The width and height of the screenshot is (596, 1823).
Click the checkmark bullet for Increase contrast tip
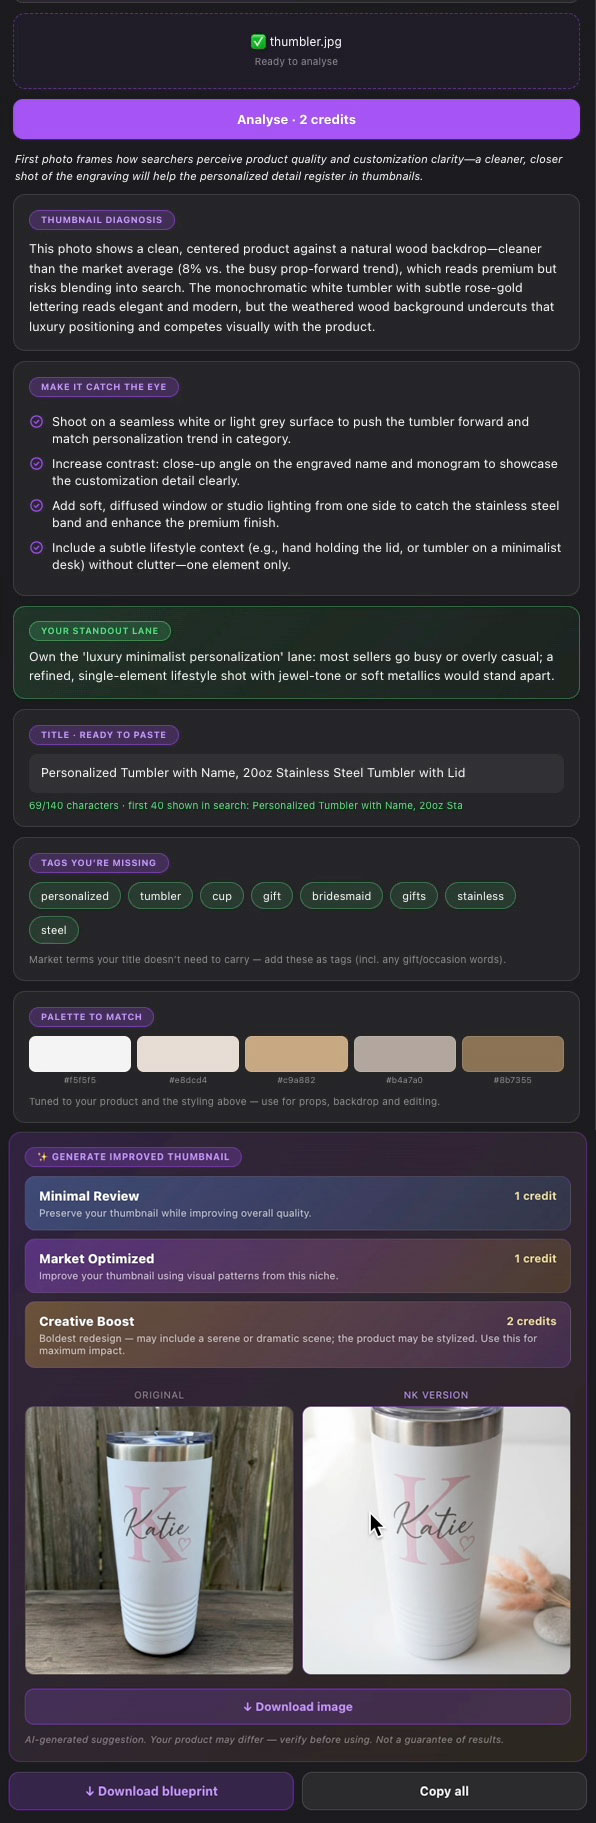(37, 464)
